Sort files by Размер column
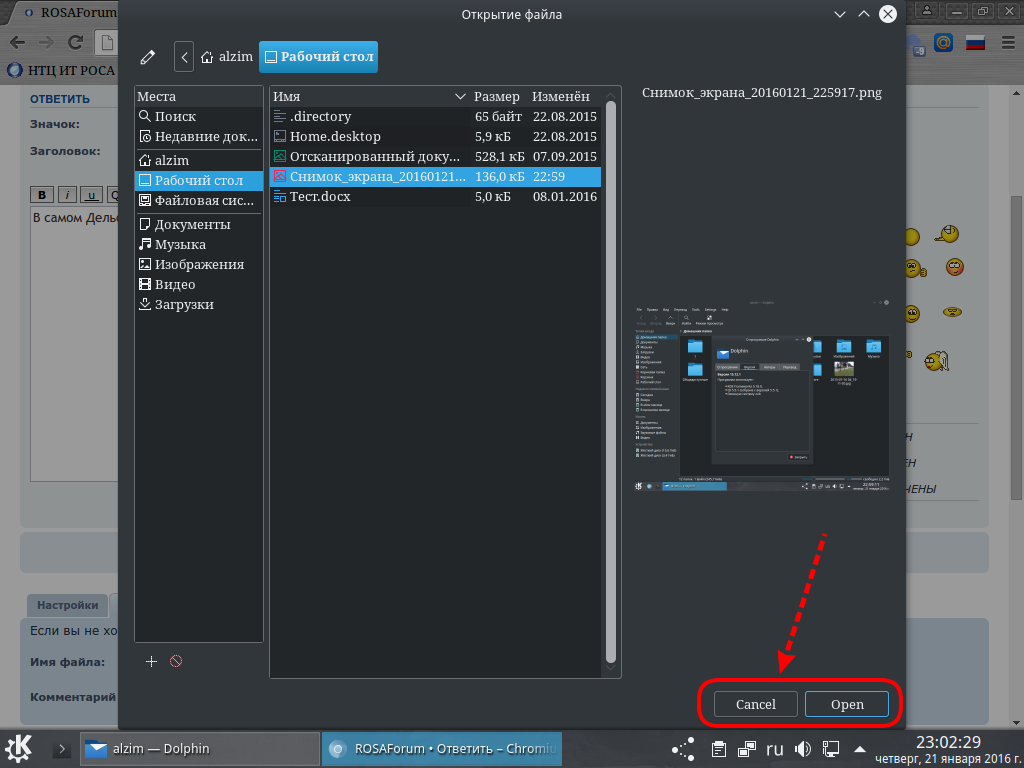The height and width of the screenshot is (768, 1024). 497,97
